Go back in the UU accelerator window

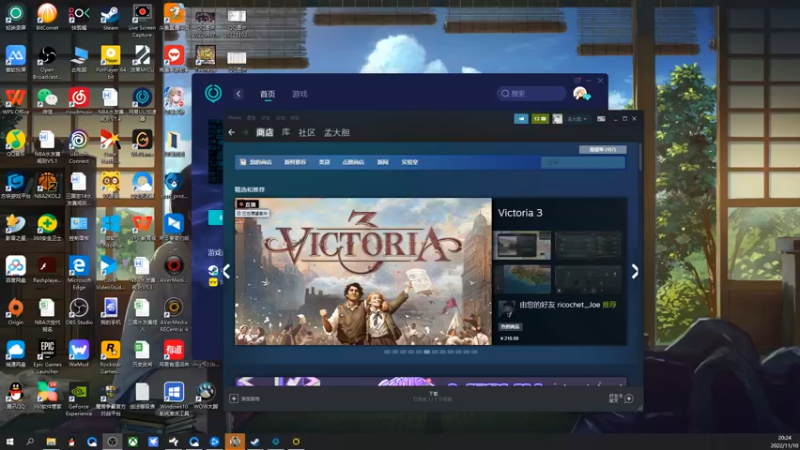tap(238, 94)
